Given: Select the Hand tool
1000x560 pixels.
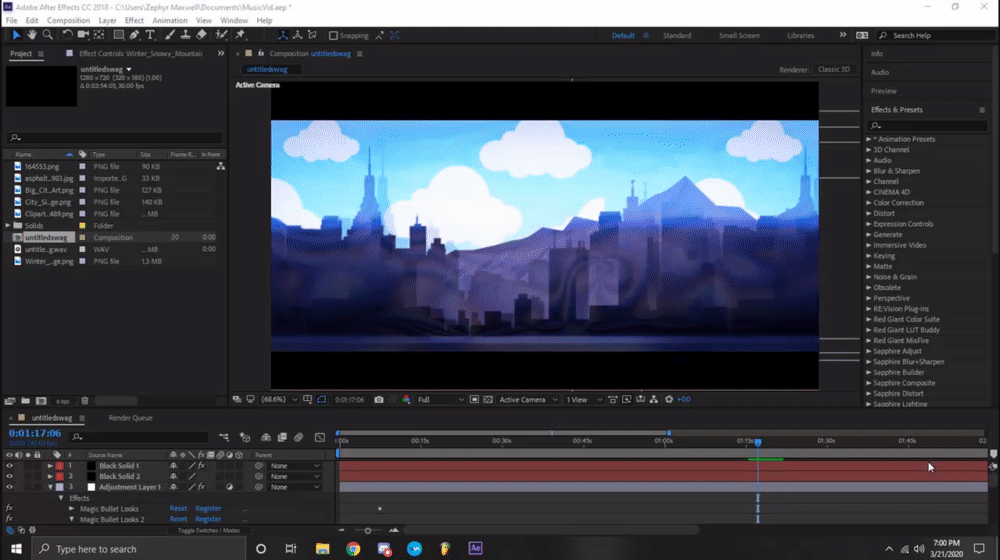Looking at the screenshot, I should [x=31, y=35].
